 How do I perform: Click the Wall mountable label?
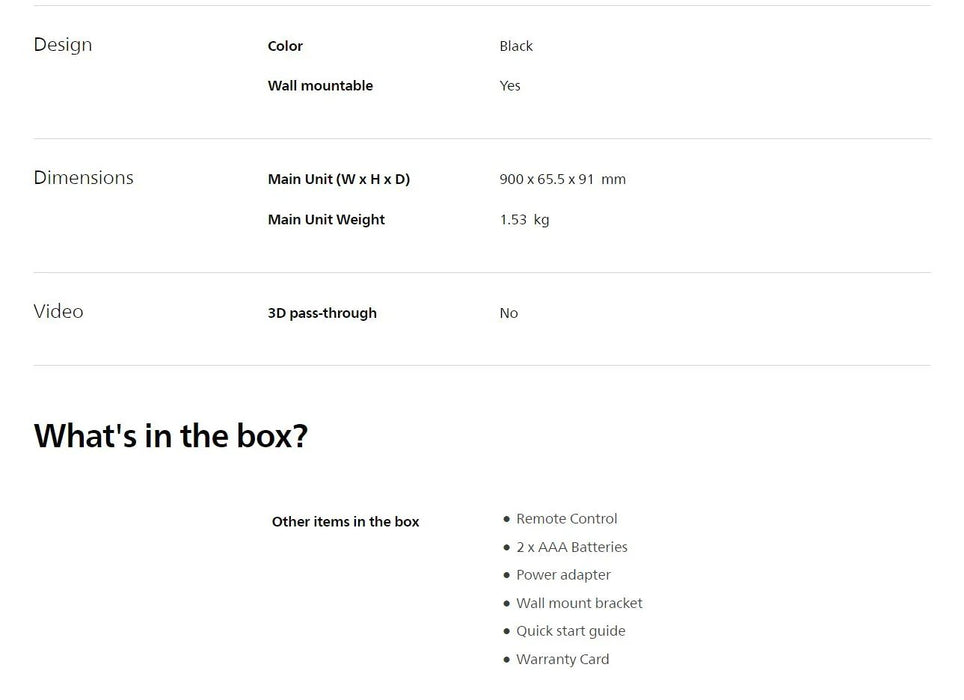320,86
